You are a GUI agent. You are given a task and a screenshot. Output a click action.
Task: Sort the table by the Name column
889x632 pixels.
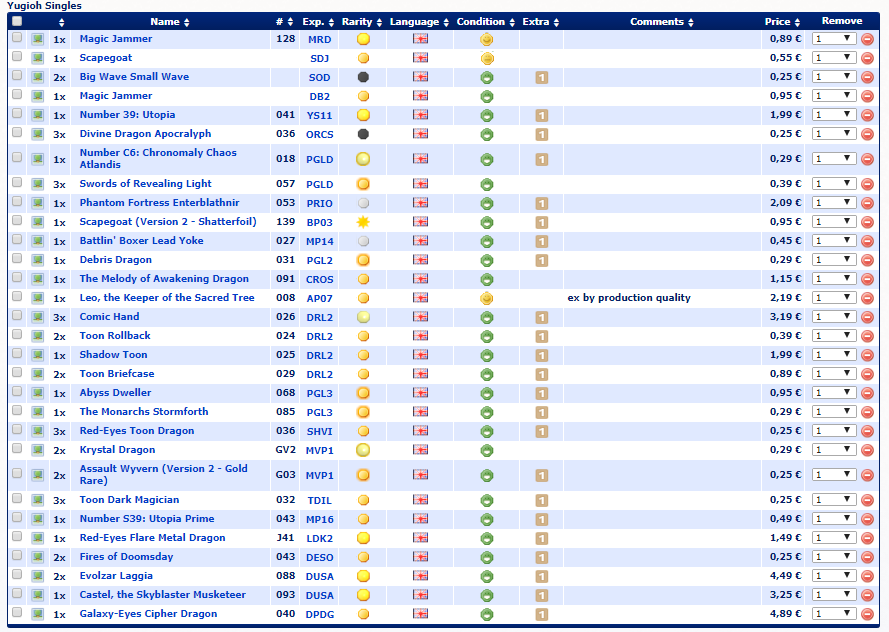tap(170, 22)
